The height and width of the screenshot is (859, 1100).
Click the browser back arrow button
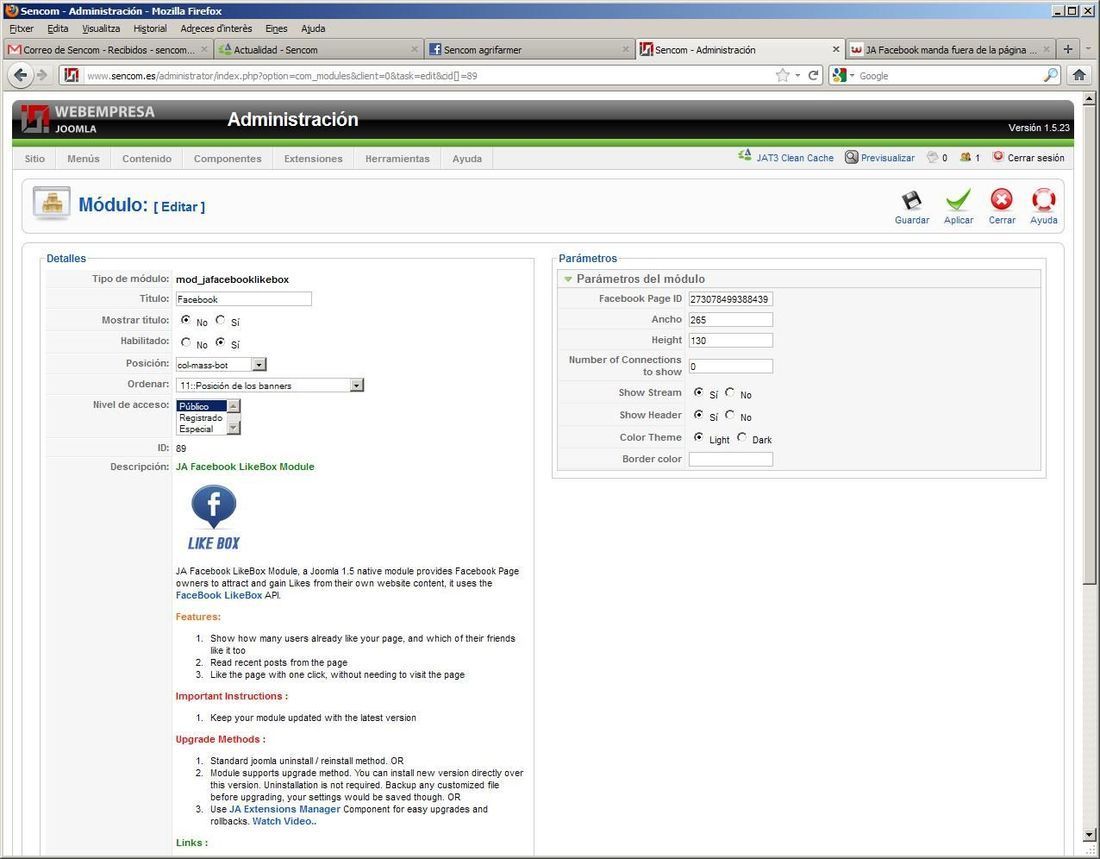click(x=20, y=75)
